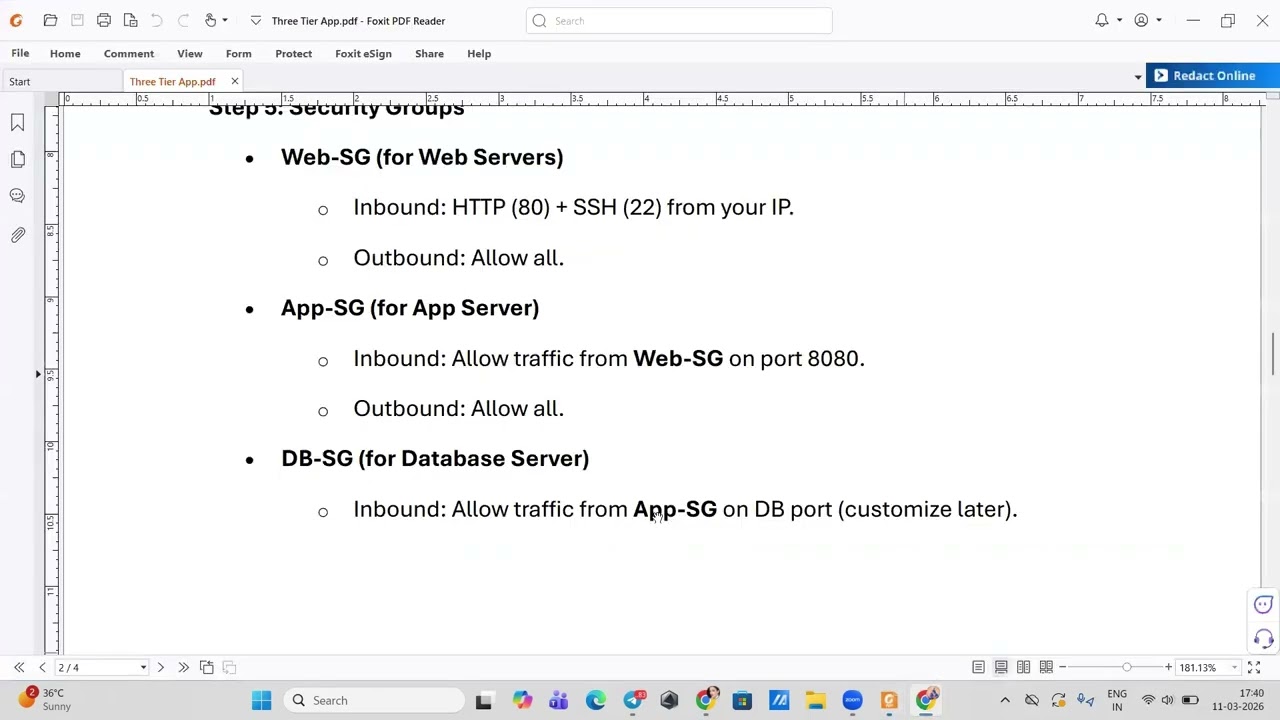Screen dimensions: 1280x720
Task: Select the Hand tool icon
Action: 210,20
